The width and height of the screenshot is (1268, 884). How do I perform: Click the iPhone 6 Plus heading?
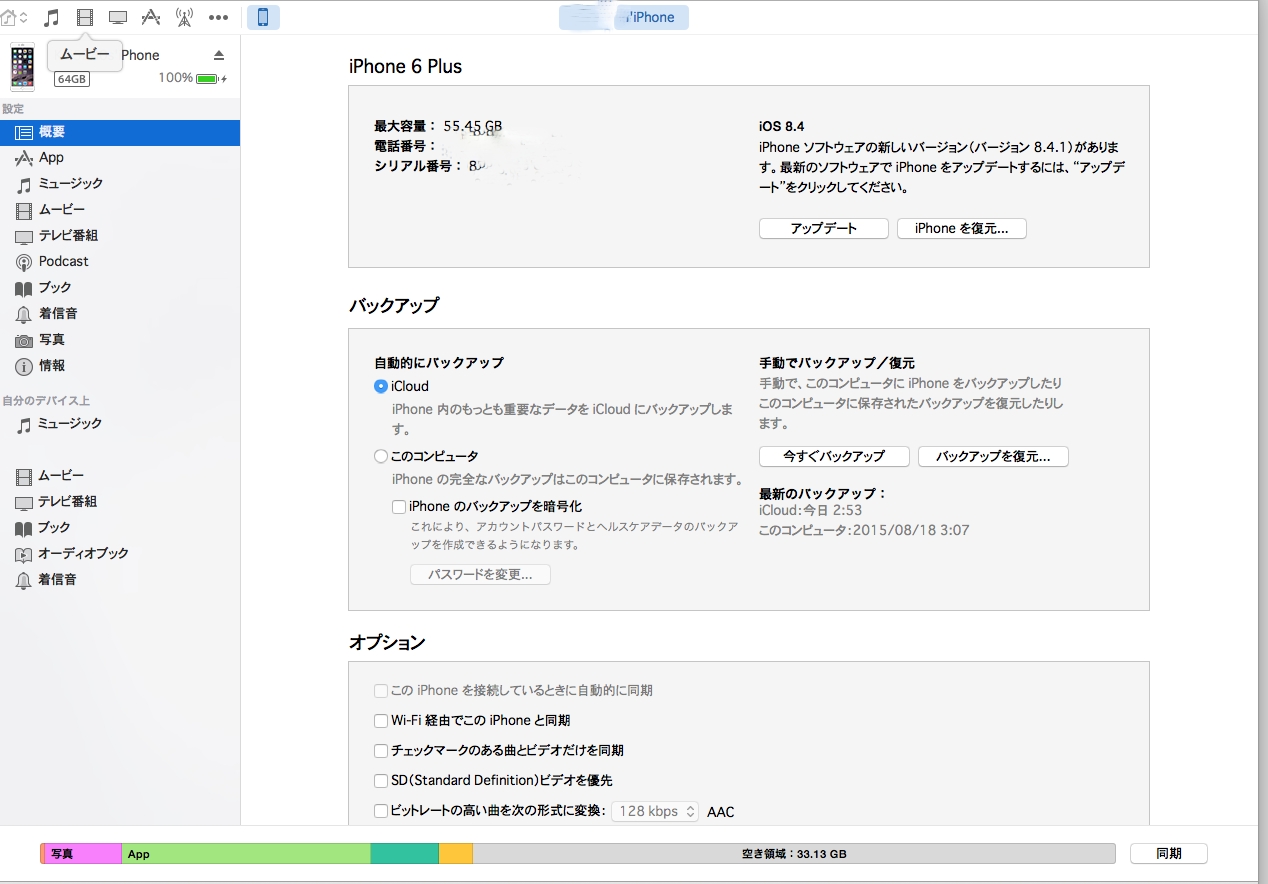(x=405, y=66)
